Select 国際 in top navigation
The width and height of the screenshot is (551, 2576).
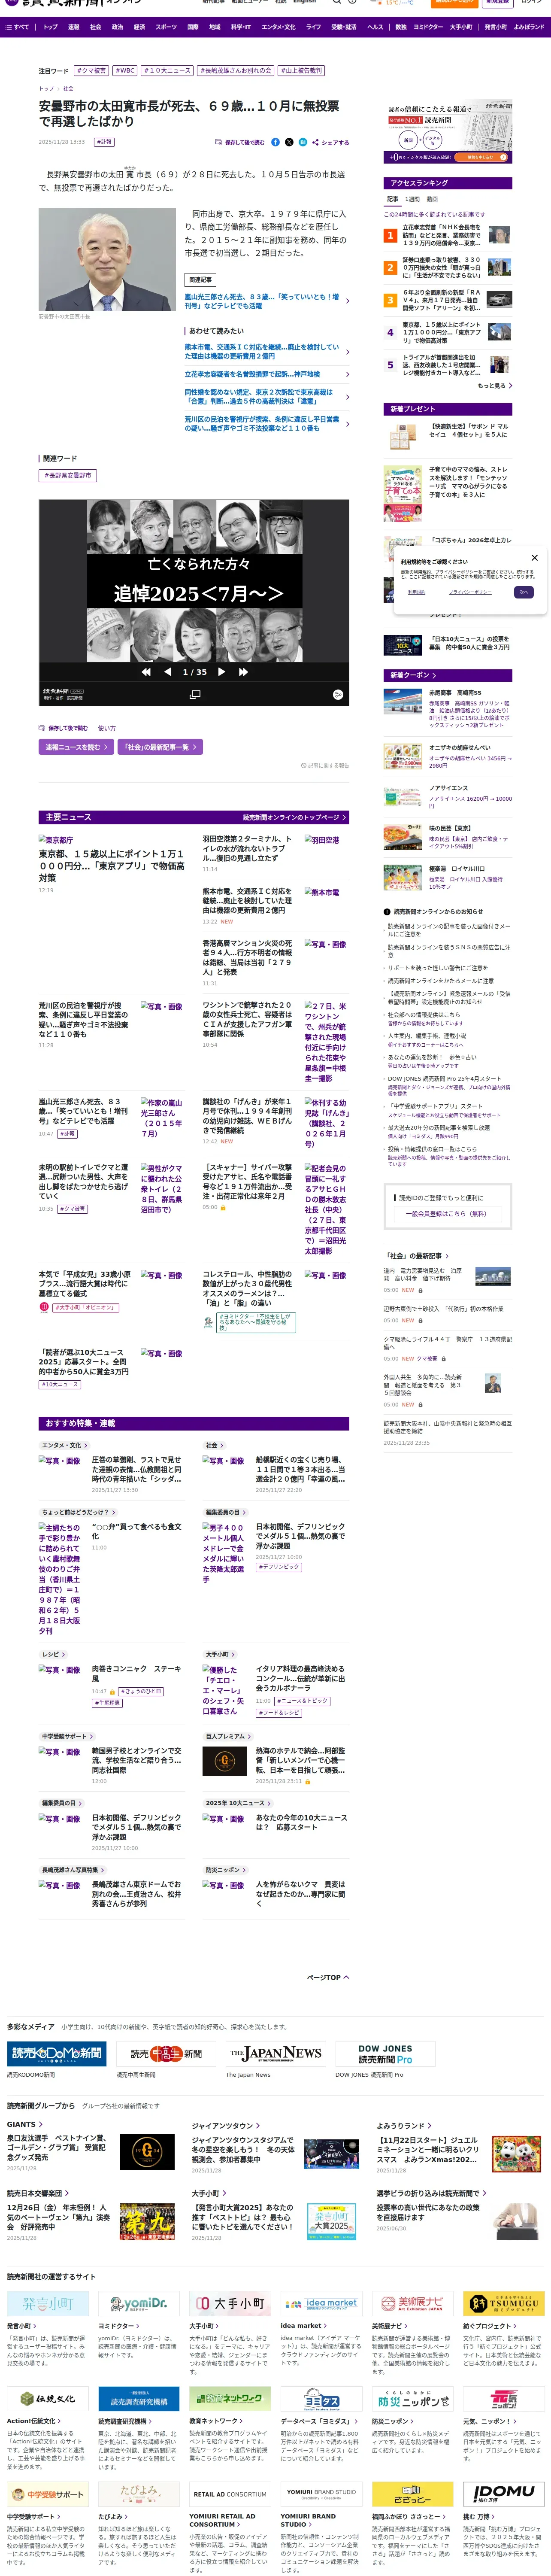pyautogui.click(x=193, y=27)
